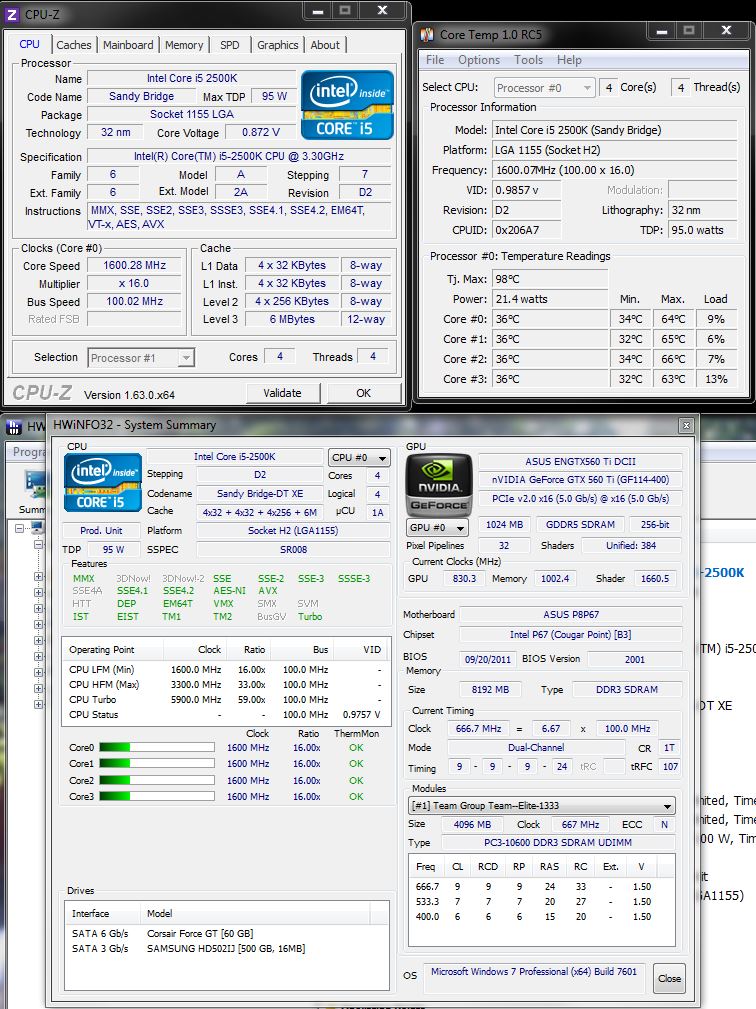This screenshot has height=1009, width=756.
Task: Click the GPU clock '830.3' value
Action: pos(464,579)
